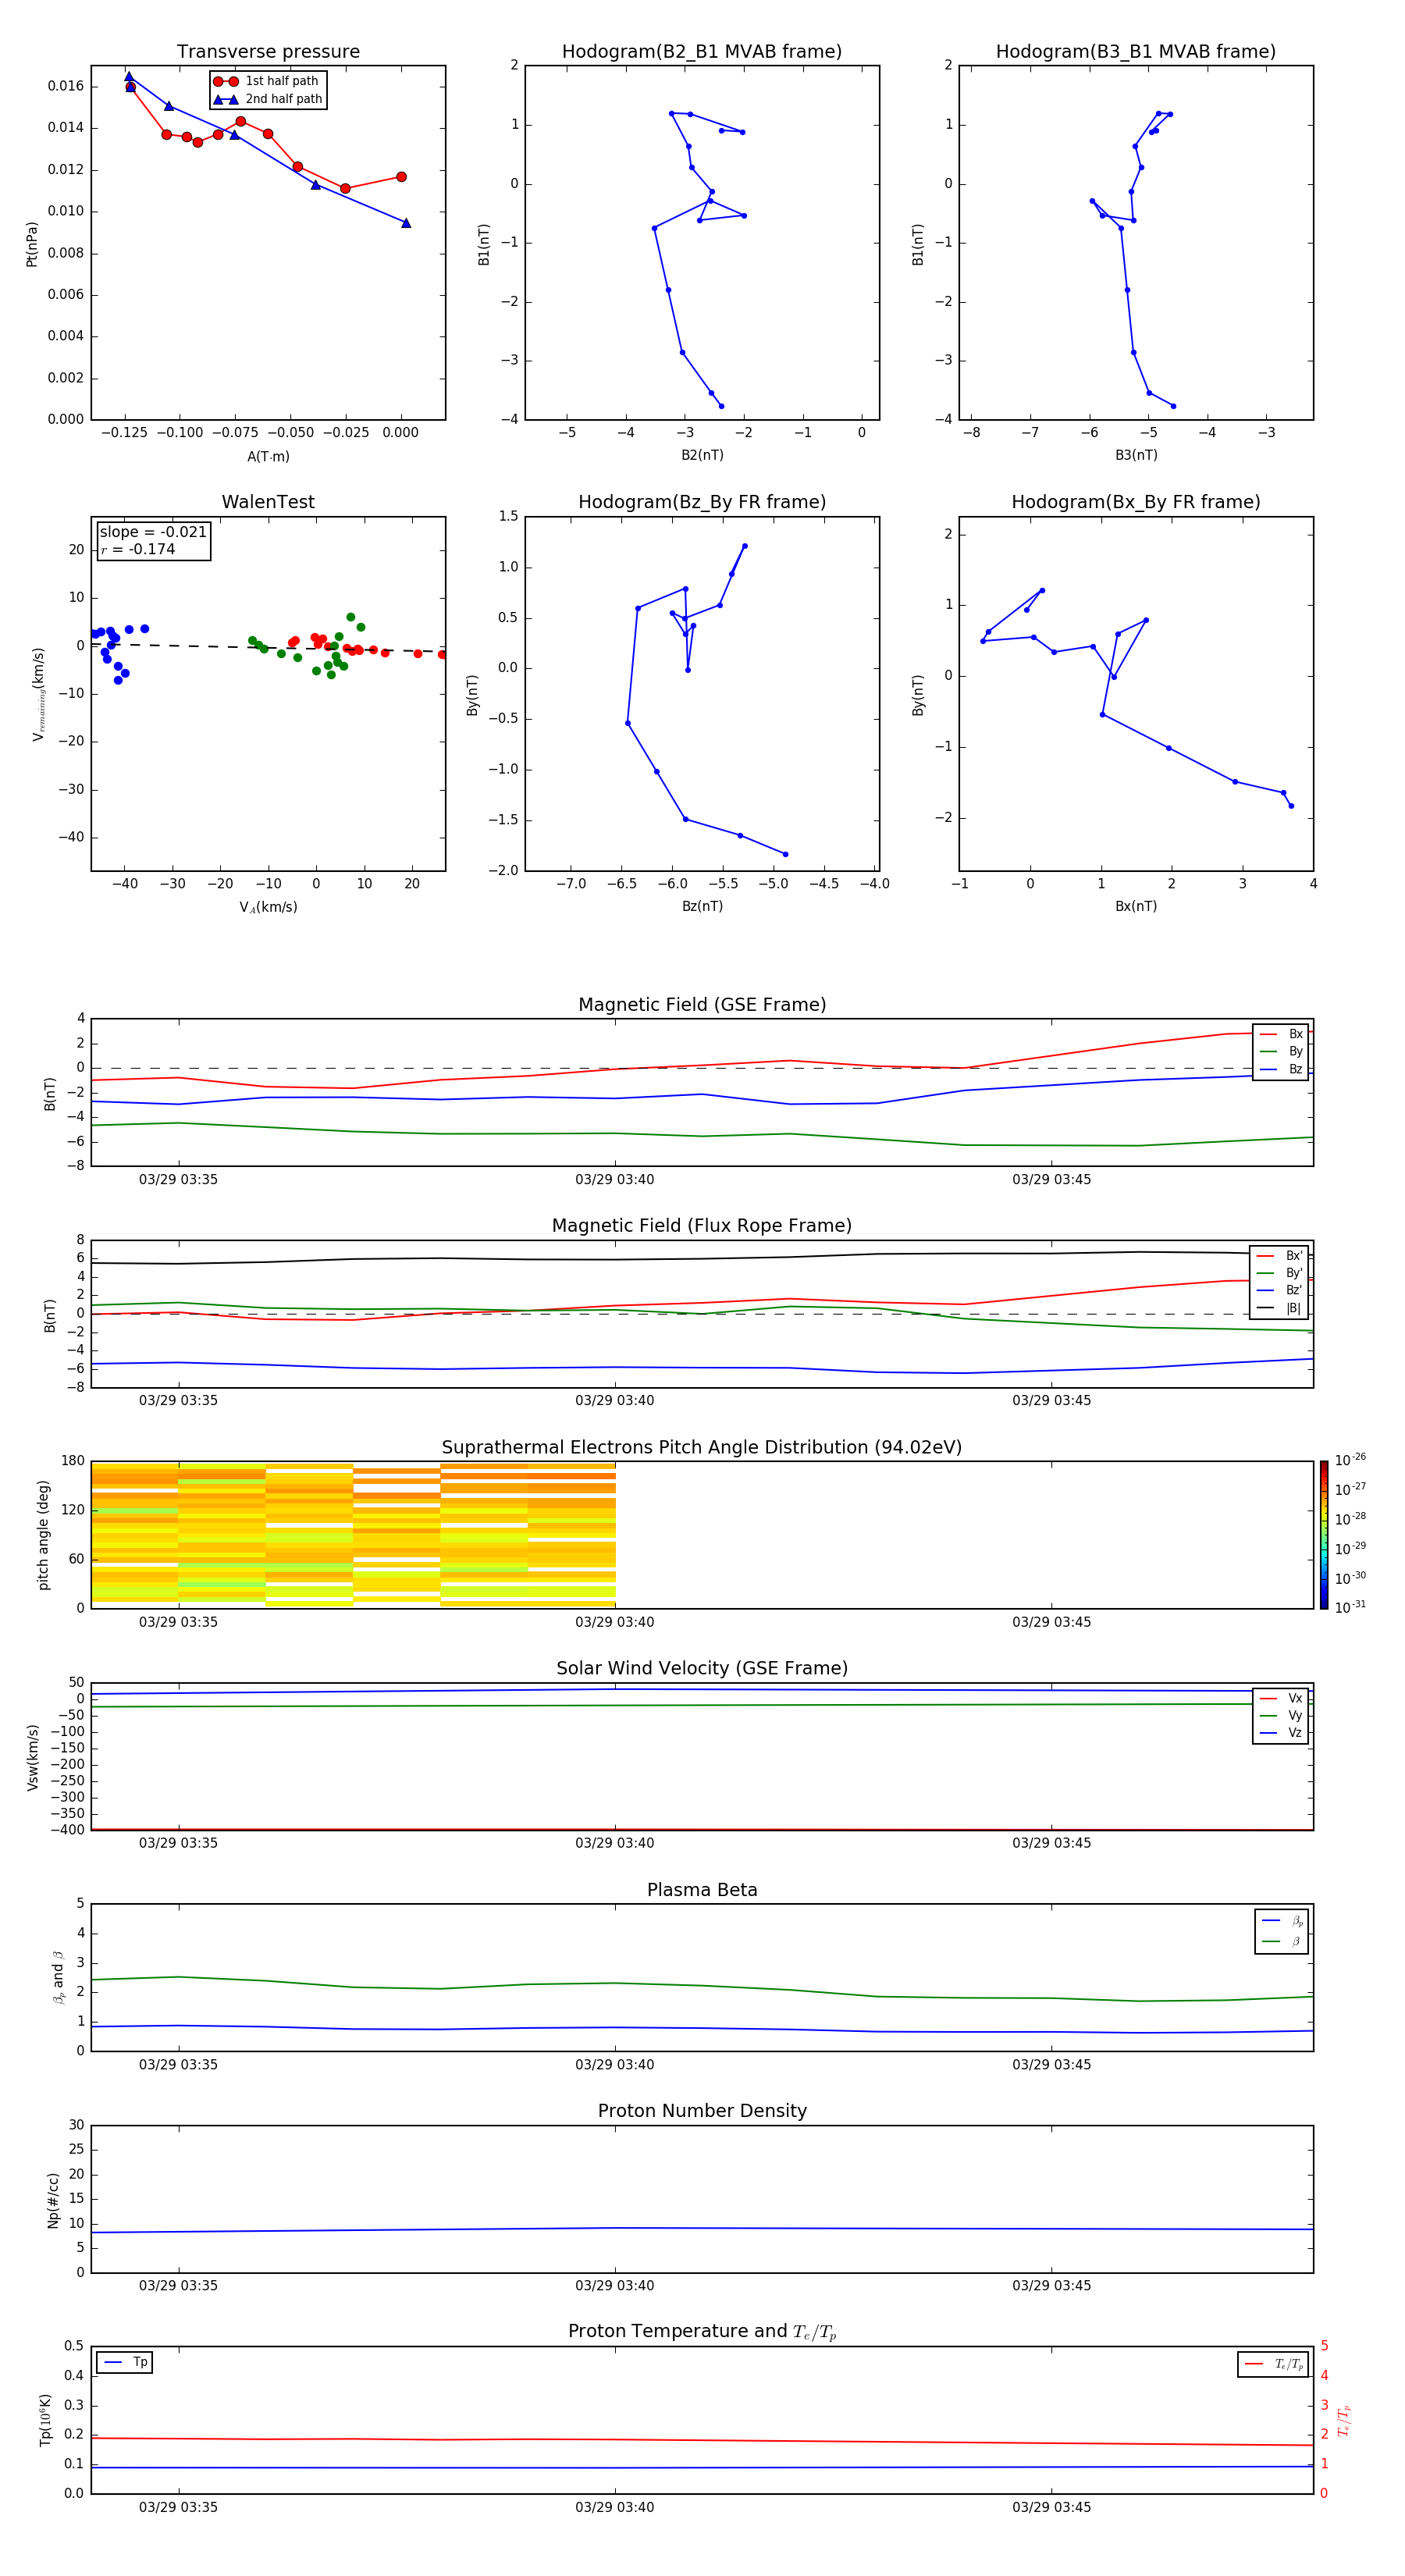This screenshot has height=2576, width=1405.
Task: Click '180' tick on pitch angle axis
Action: [73, 1461]
